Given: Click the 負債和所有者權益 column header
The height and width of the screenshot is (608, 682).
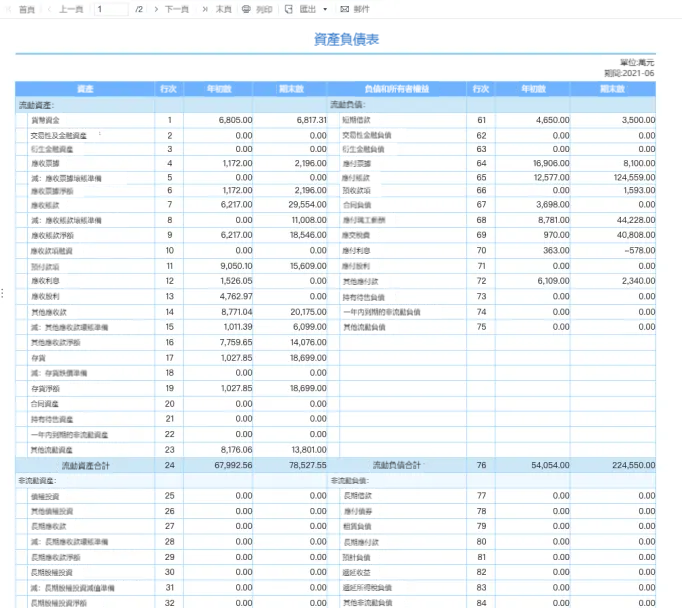Looking at the screenshot, I should [396, 89].
